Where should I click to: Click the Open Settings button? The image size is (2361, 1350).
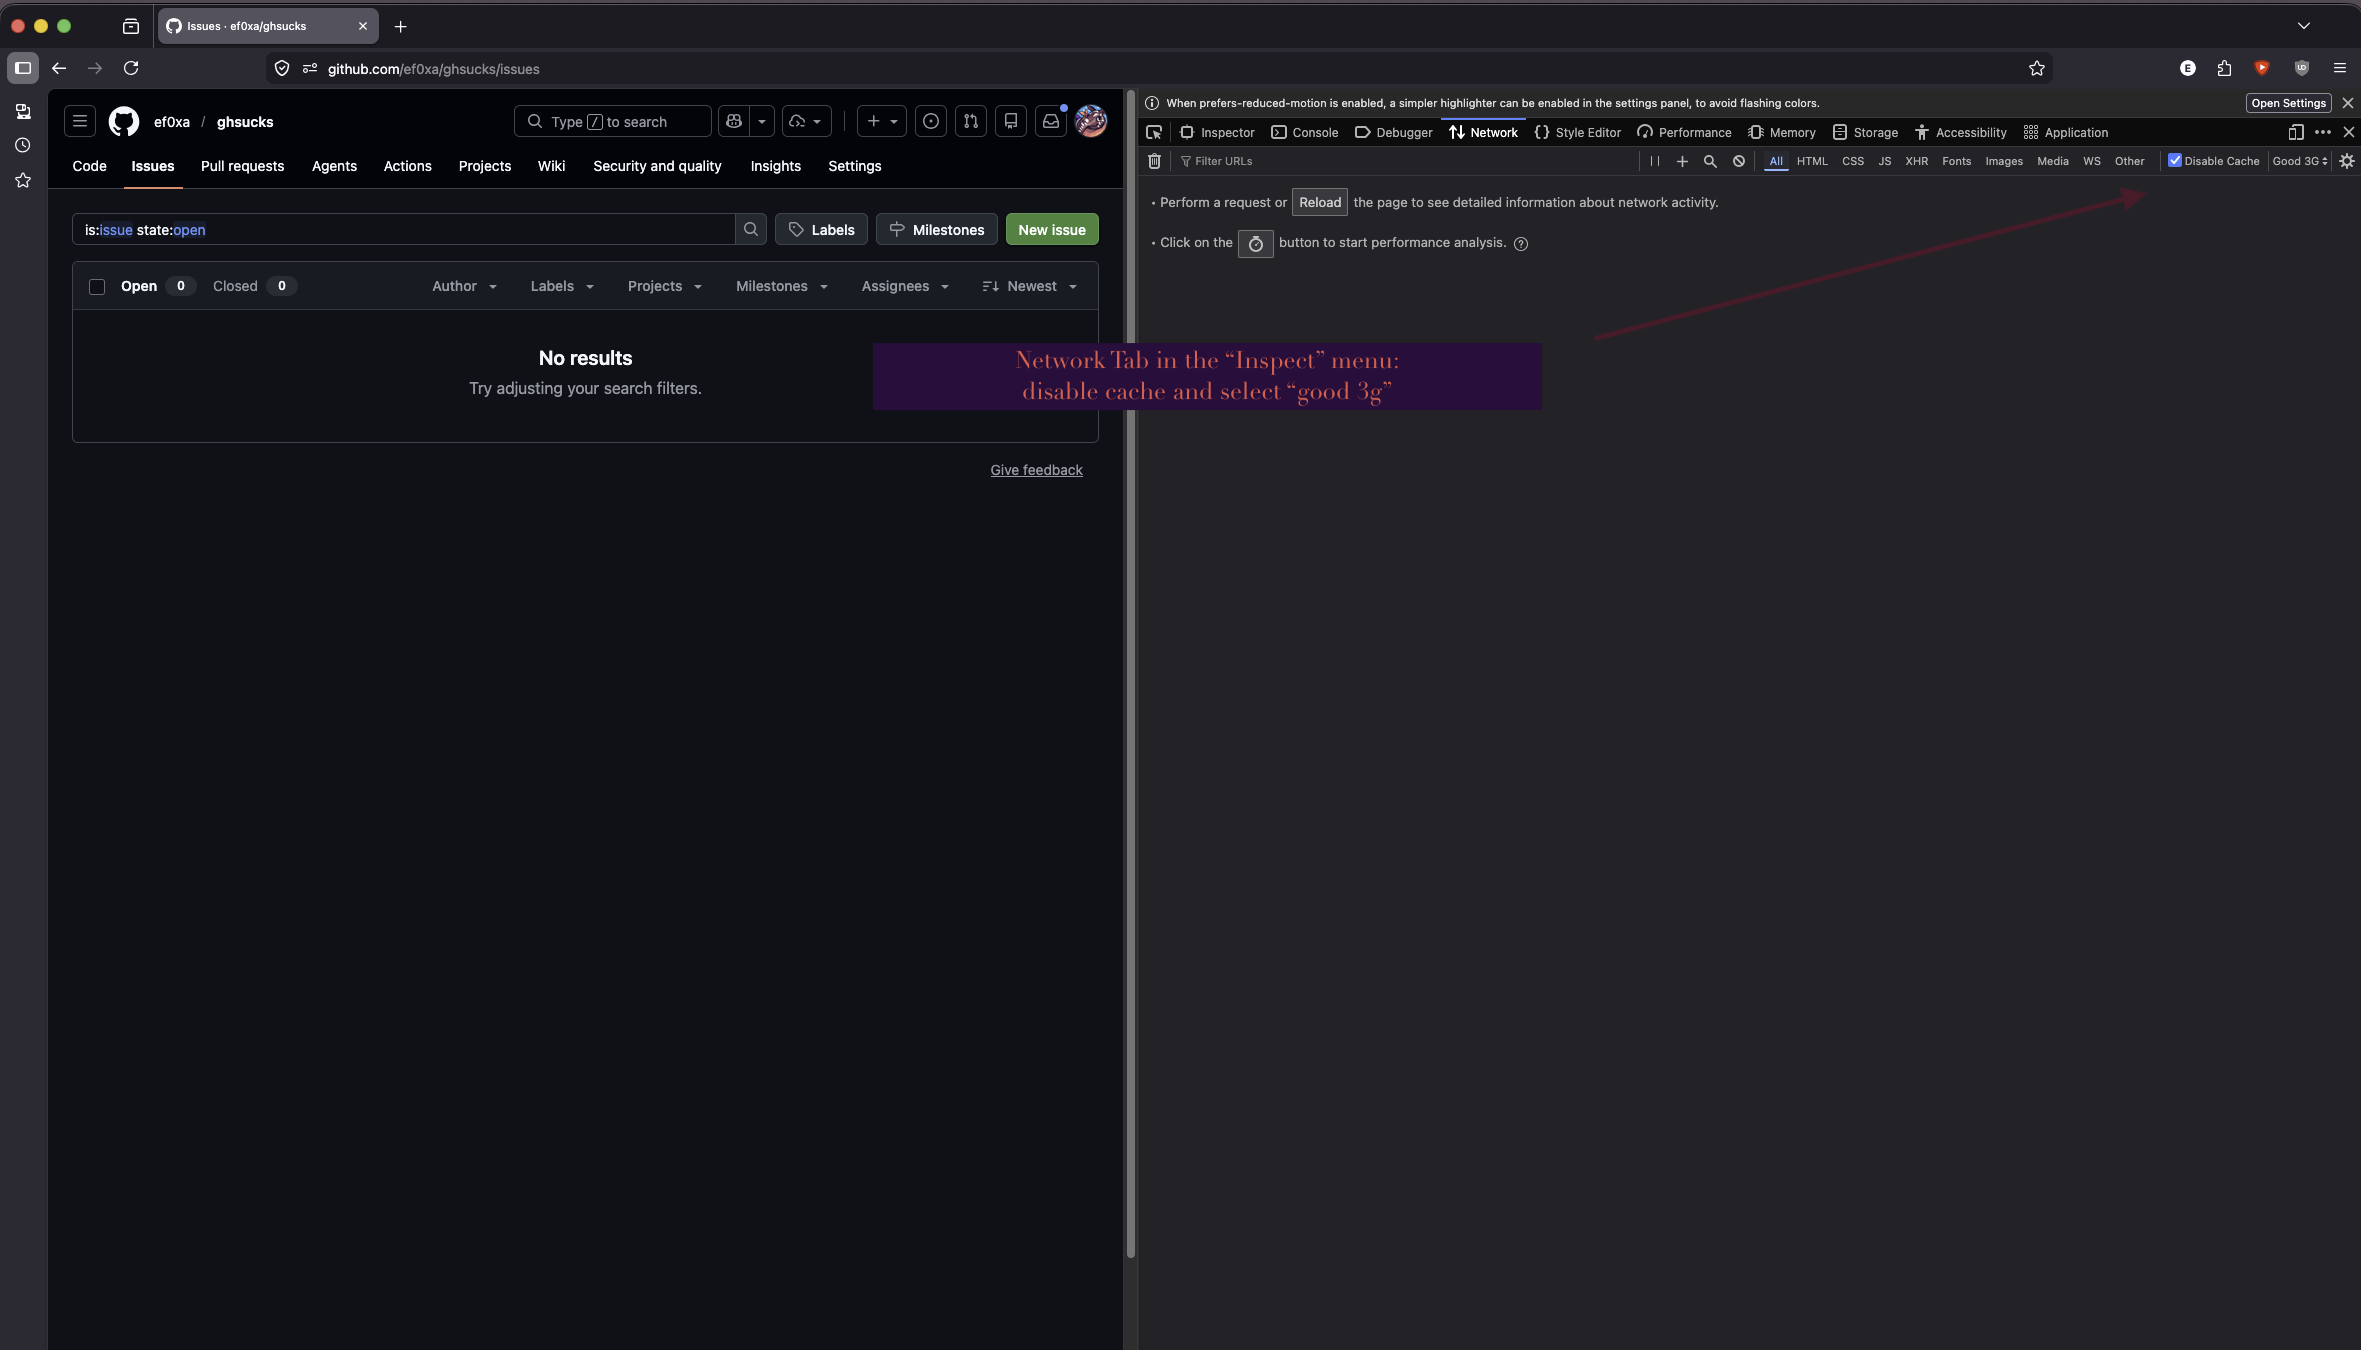coord(2288,103)
